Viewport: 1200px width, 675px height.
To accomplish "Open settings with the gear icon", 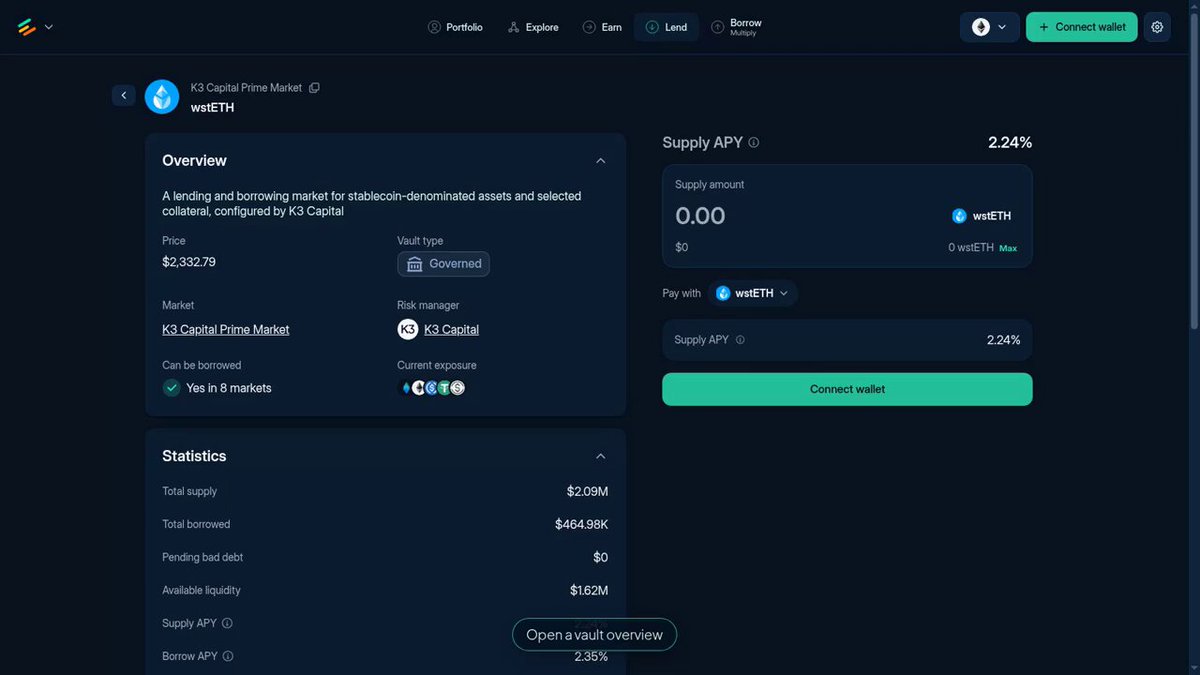I will click(1157, 27).
